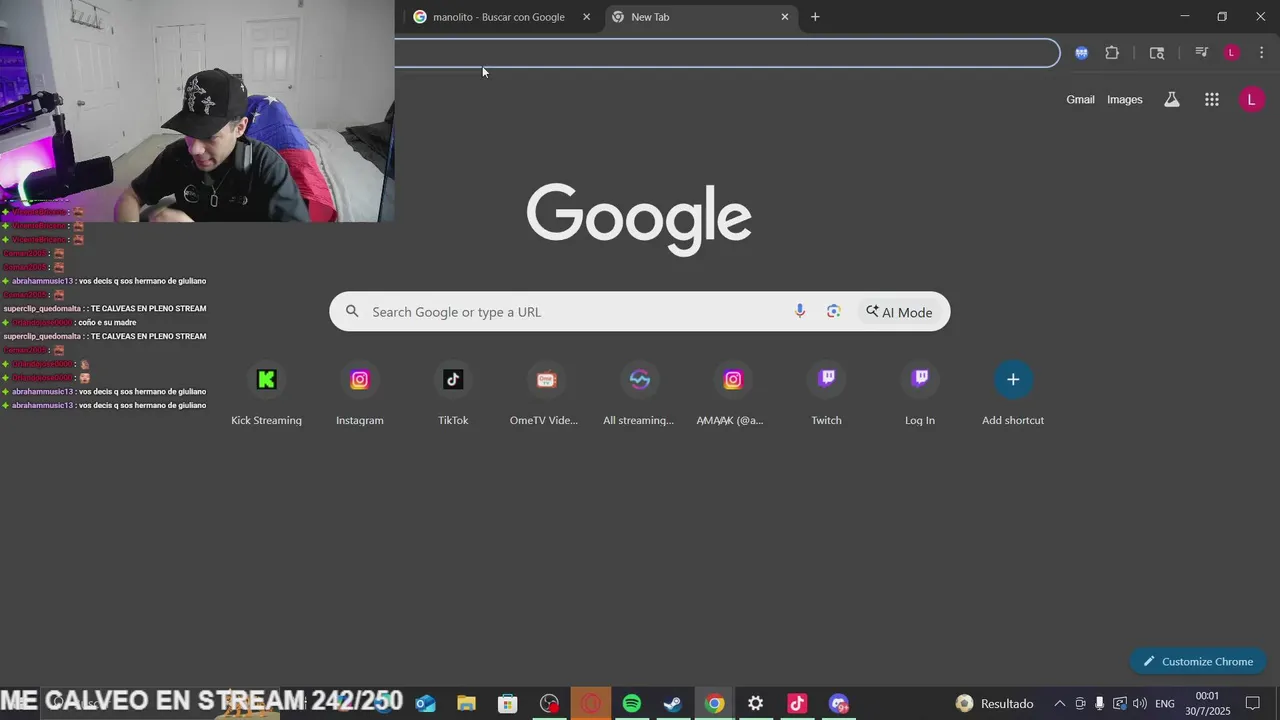Open Chrome profile L in toolbar
This screenshot has width=1280, height=720.
[1232, 53]
